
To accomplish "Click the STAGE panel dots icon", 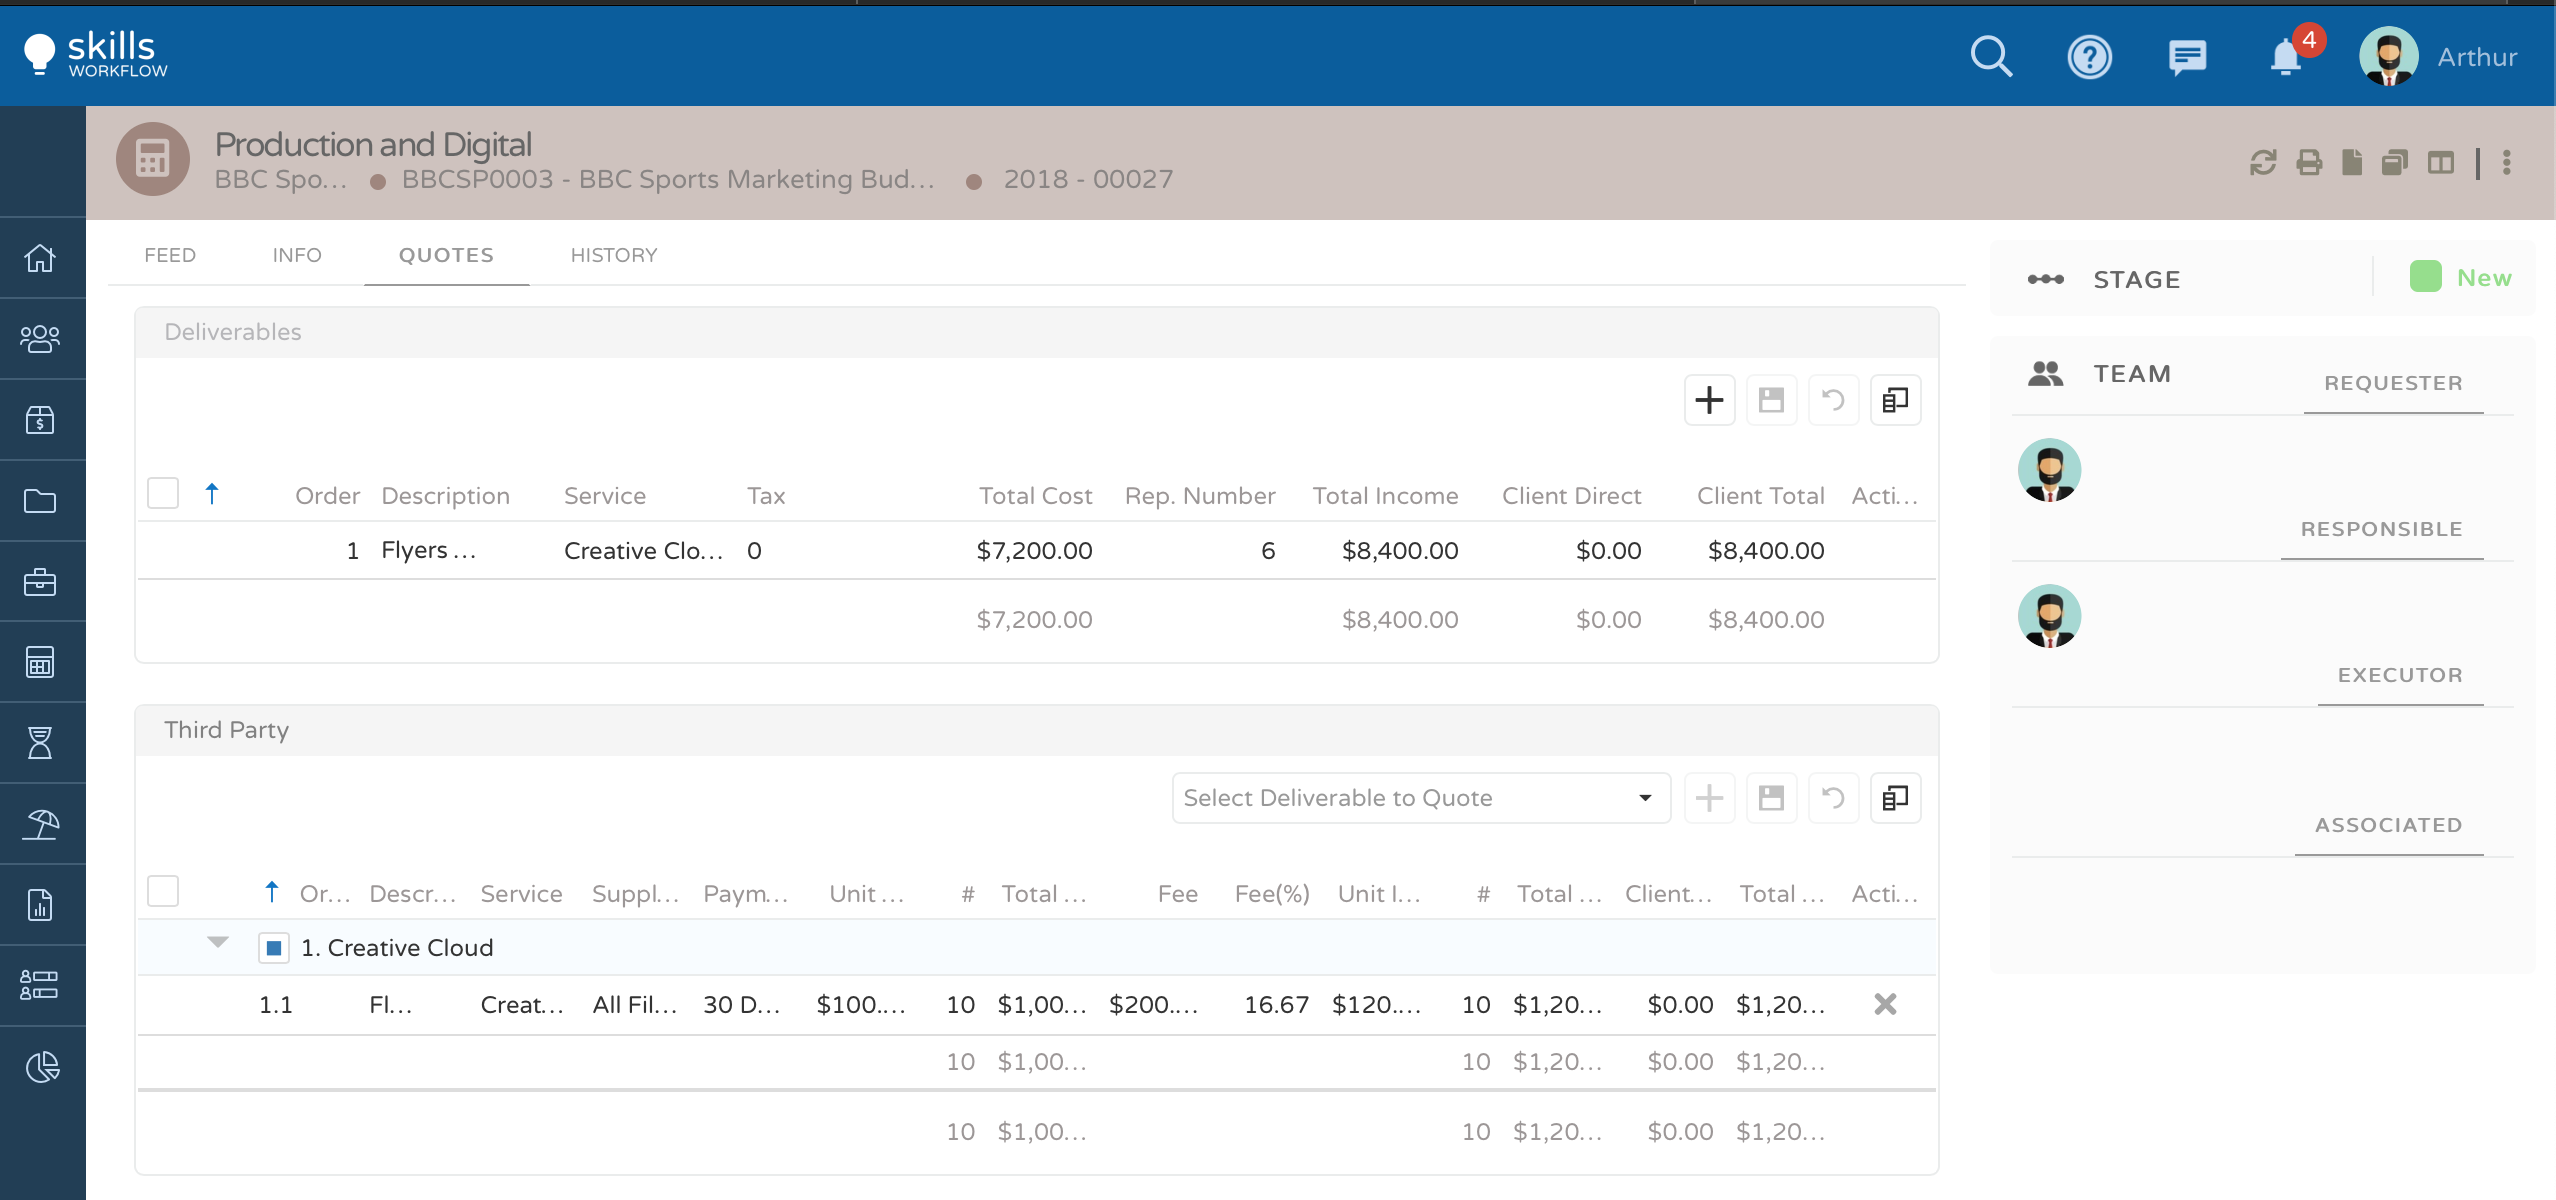I will 2045,279.
